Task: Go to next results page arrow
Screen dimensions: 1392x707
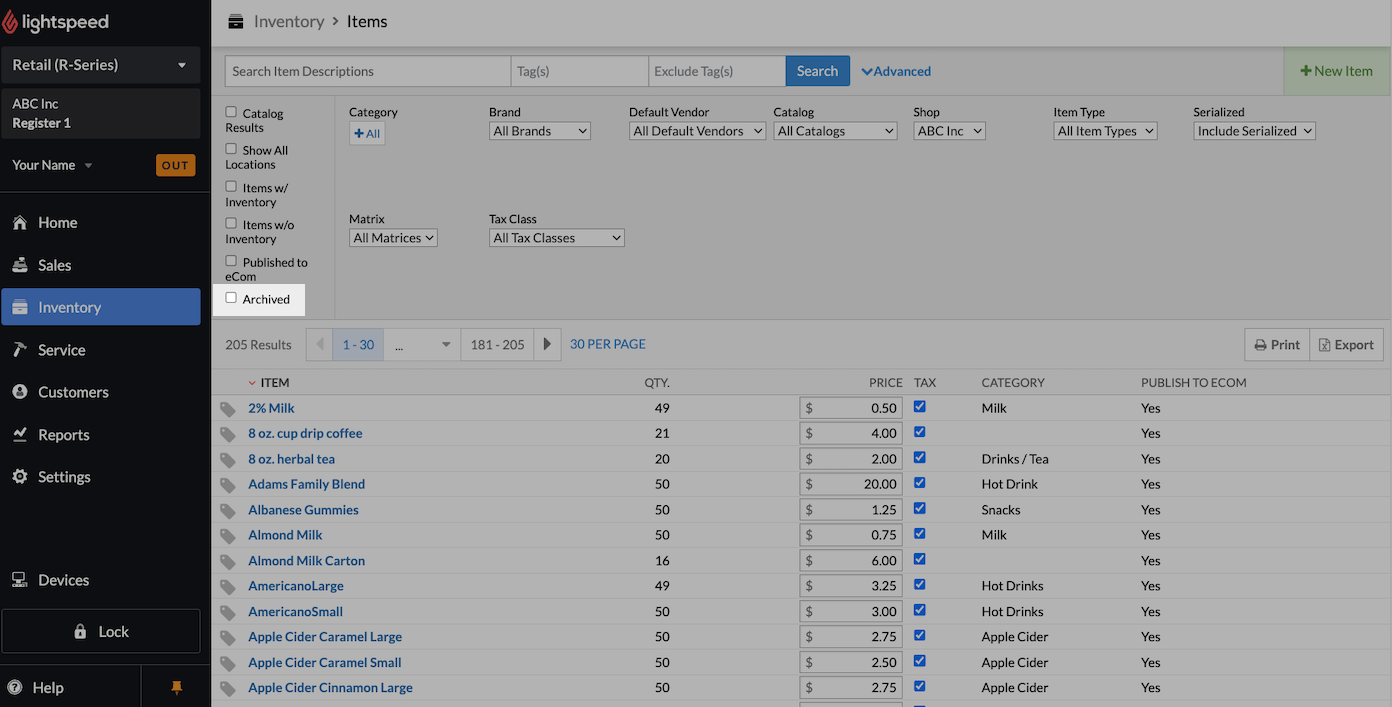Action: pos(547,344)
